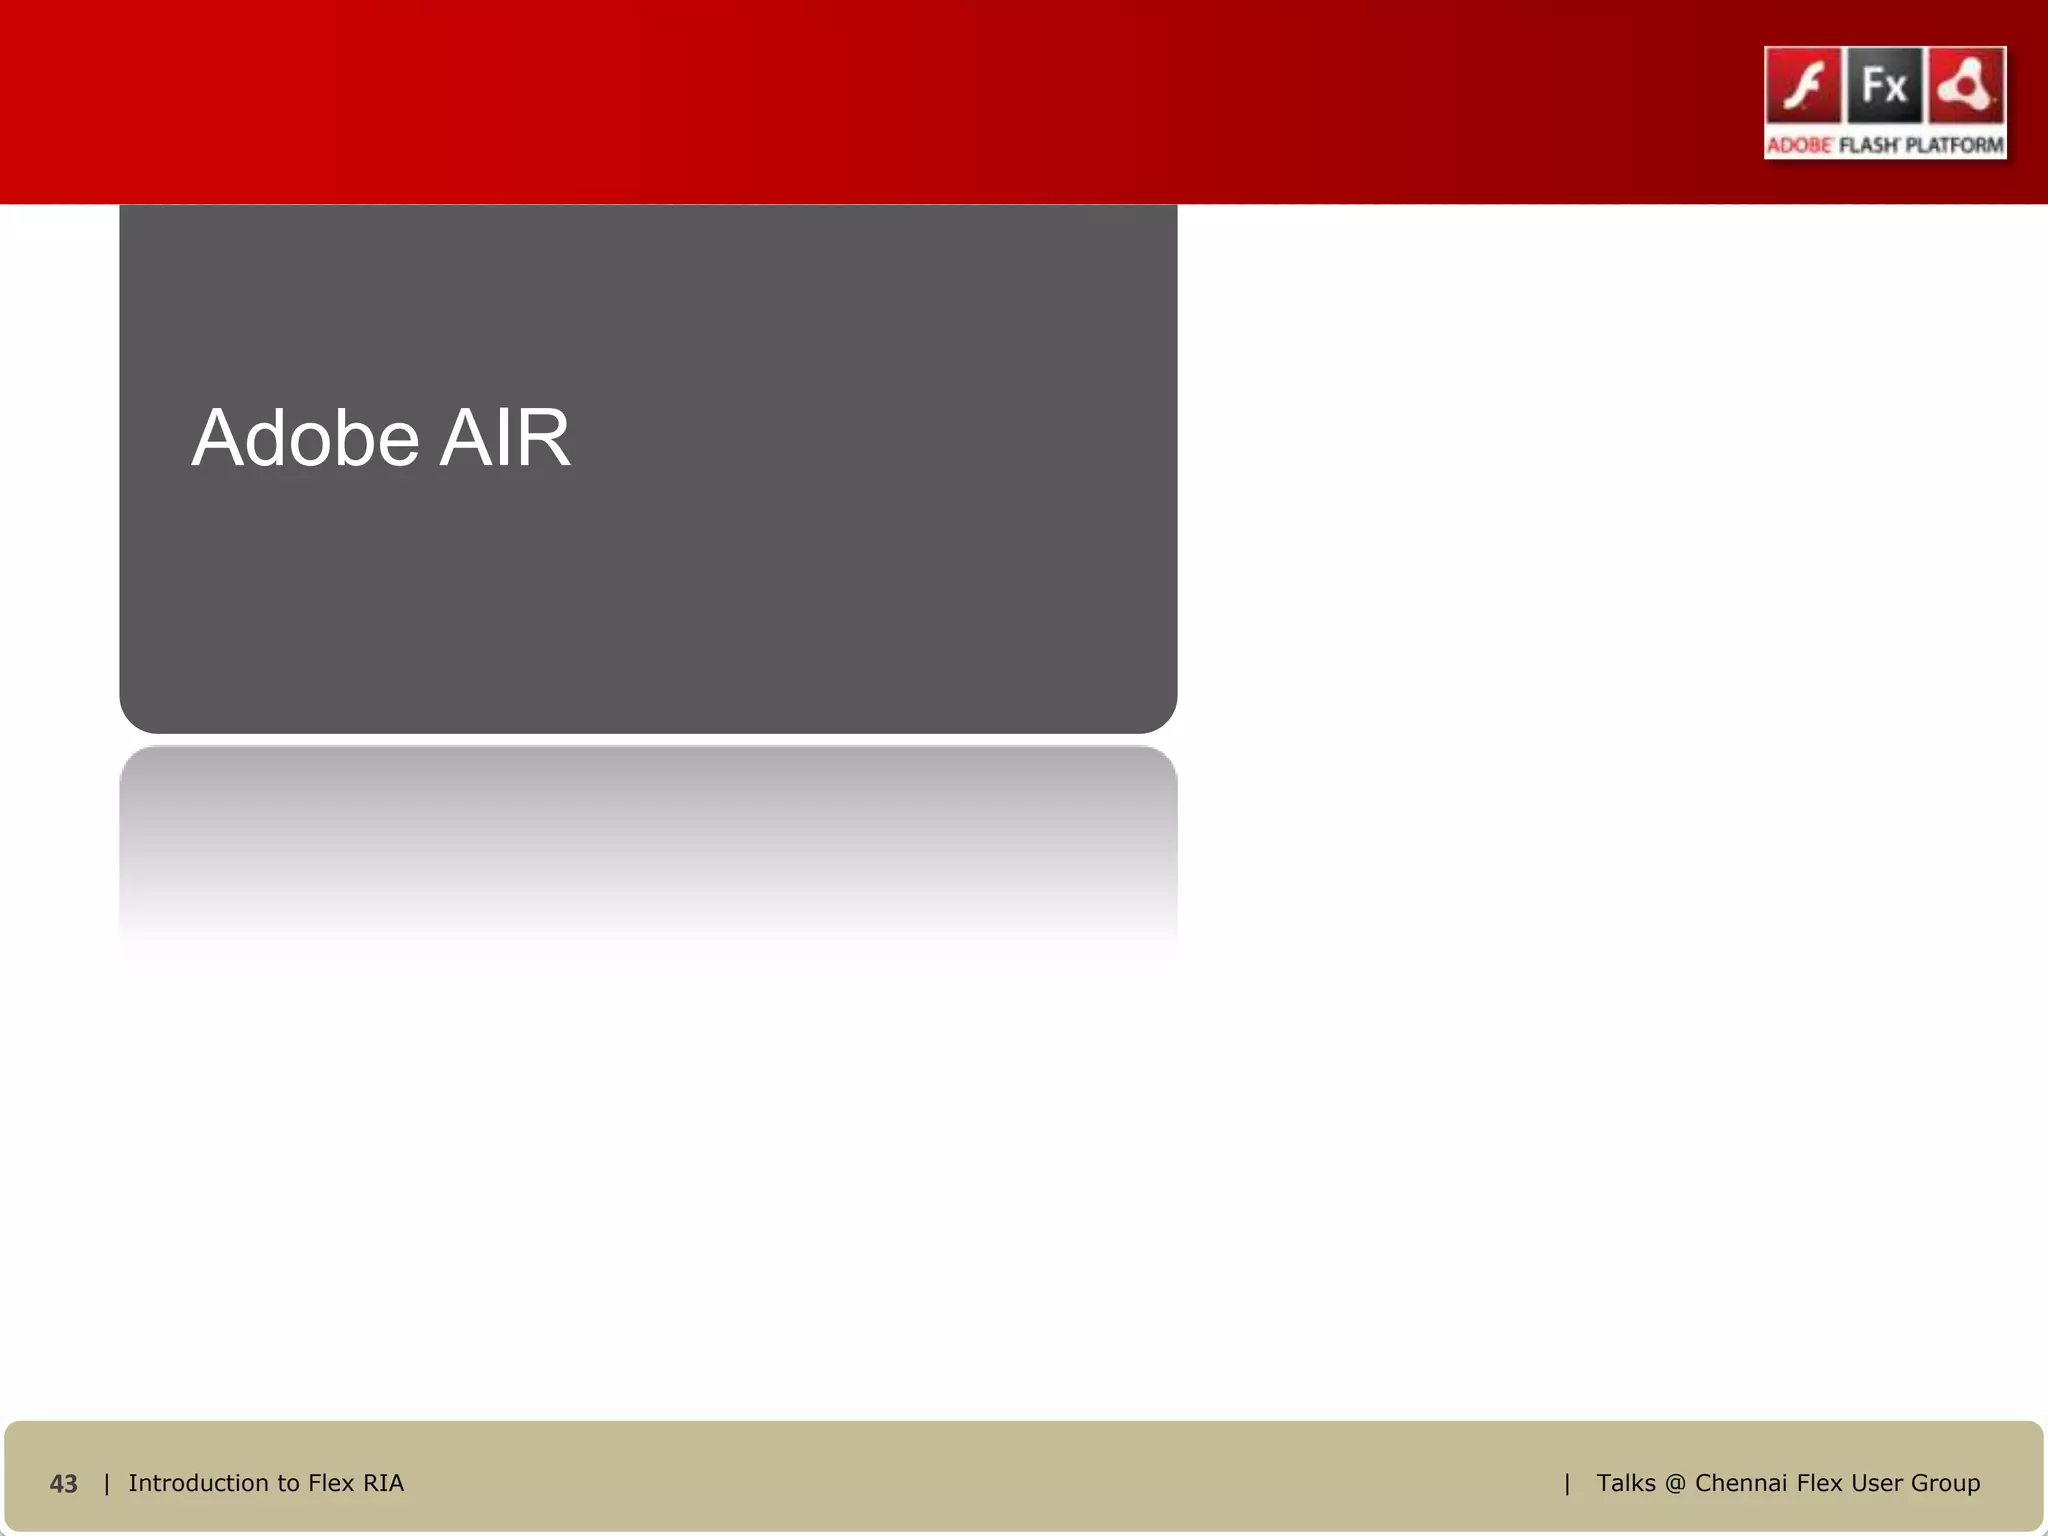Click slide number 43 in the footer
2048x1536 pixels.
click(63, 1484)
